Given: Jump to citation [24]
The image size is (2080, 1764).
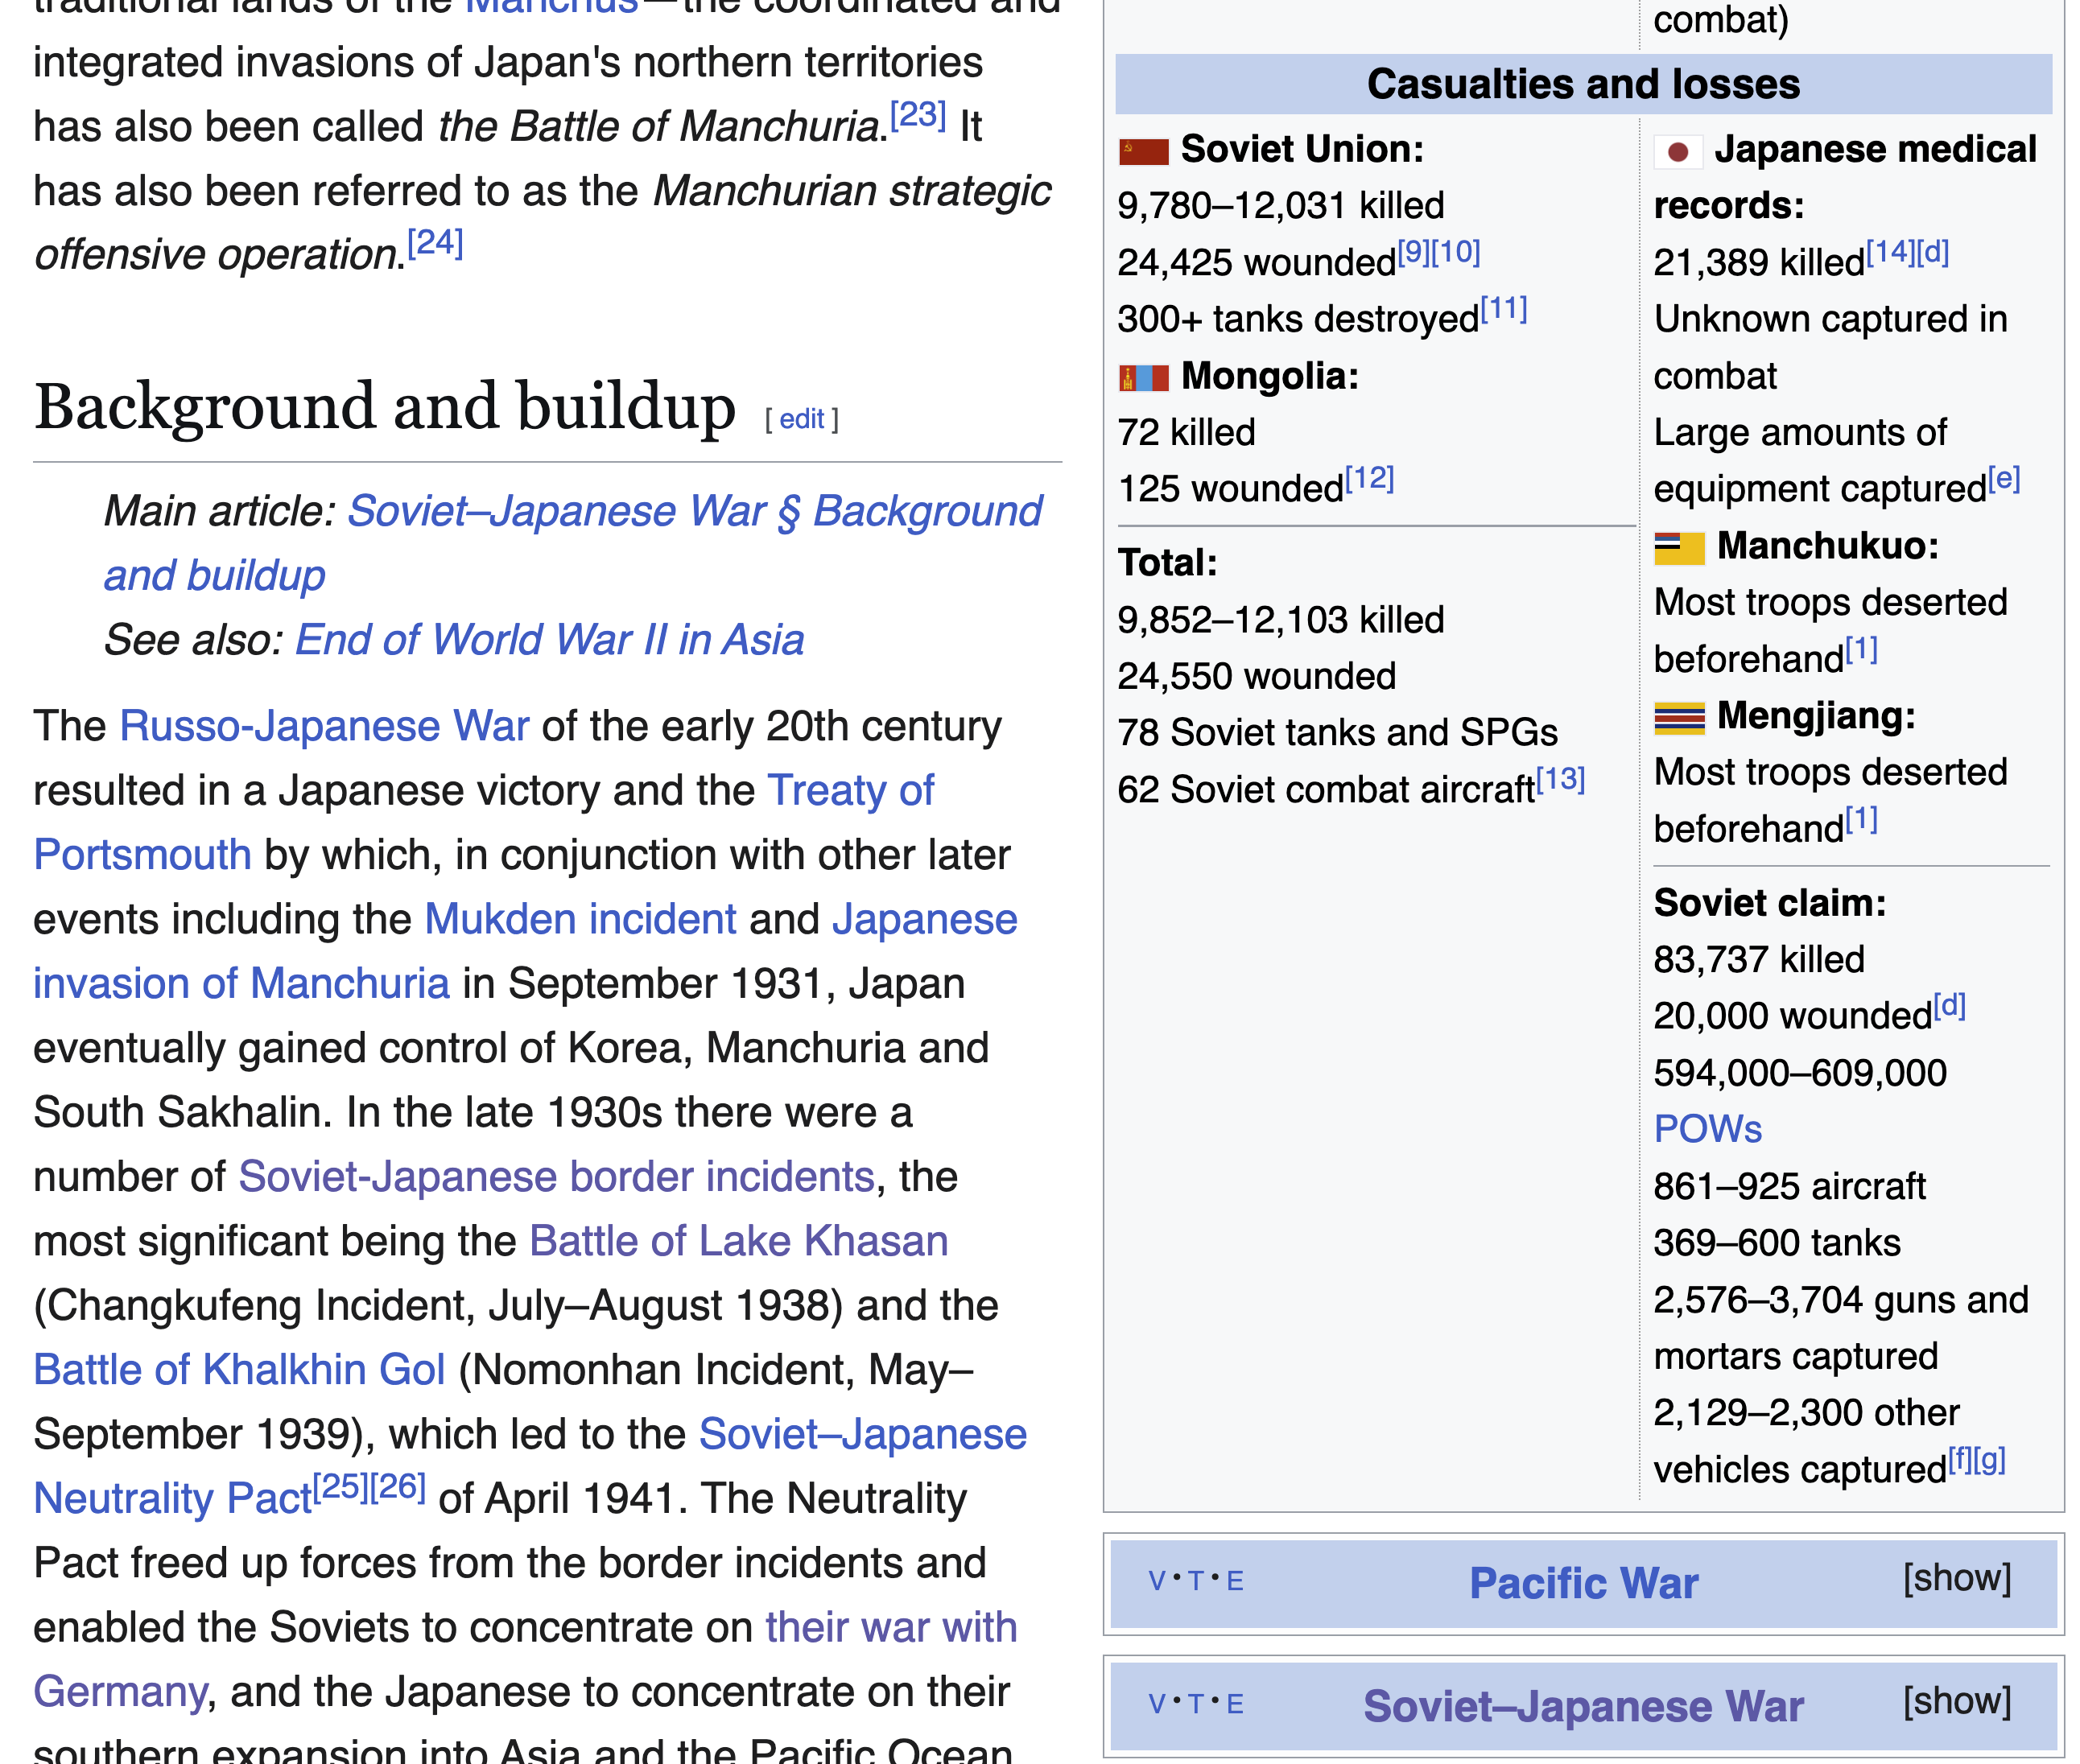Looking at the screenshot, I should click(x=434, y=242).
